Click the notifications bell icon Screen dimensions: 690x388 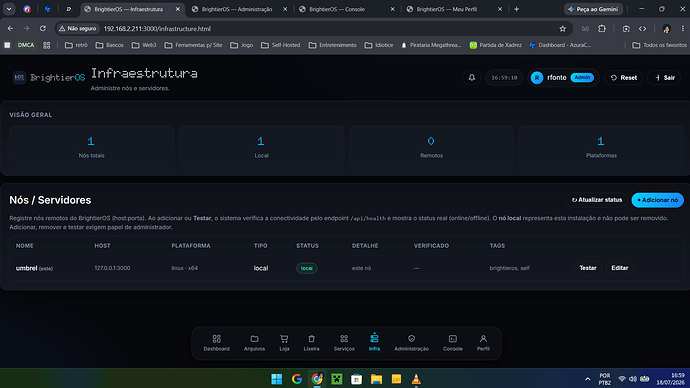coord(472,77)
